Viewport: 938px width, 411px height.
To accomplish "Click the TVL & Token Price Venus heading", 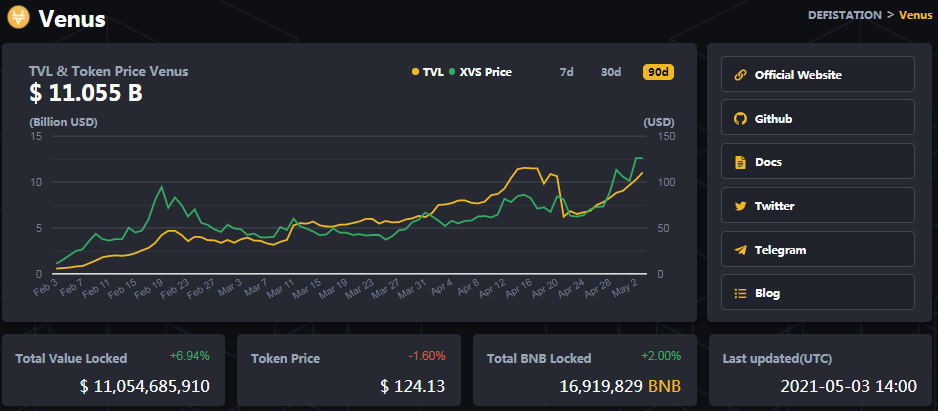I will tap(108, 71).
